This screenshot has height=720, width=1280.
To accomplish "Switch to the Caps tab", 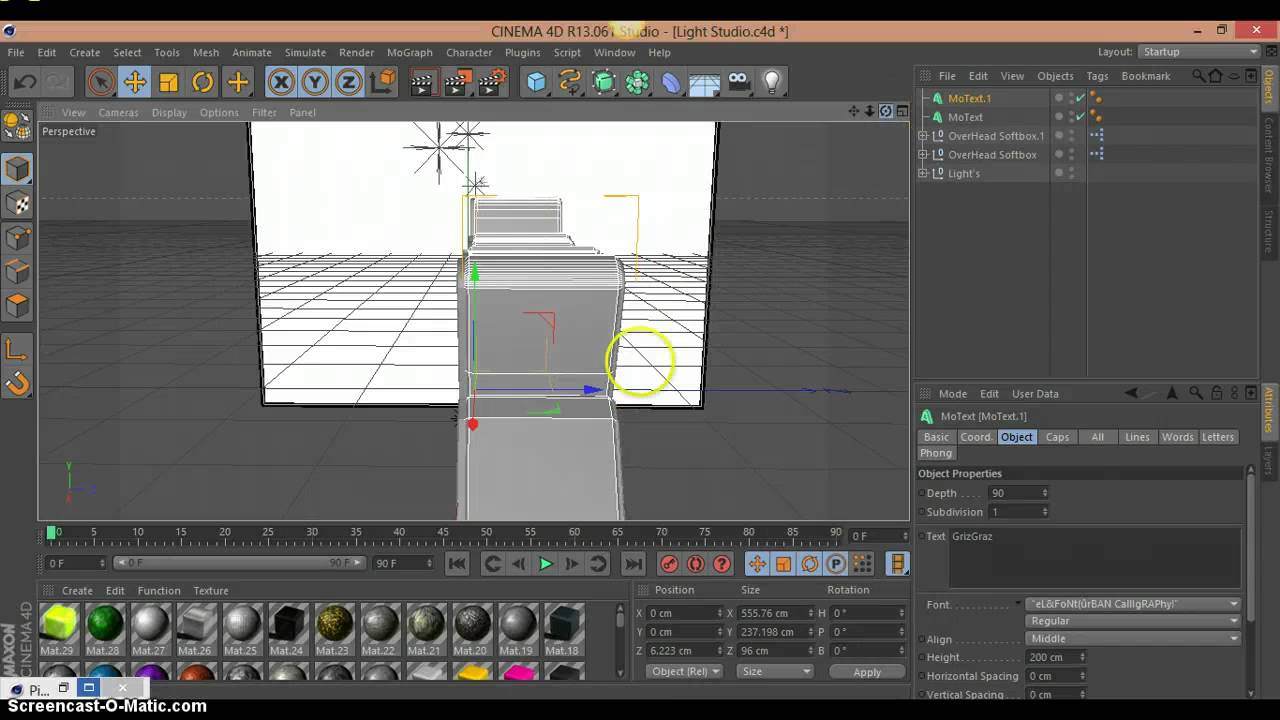I will [1057, 437].
